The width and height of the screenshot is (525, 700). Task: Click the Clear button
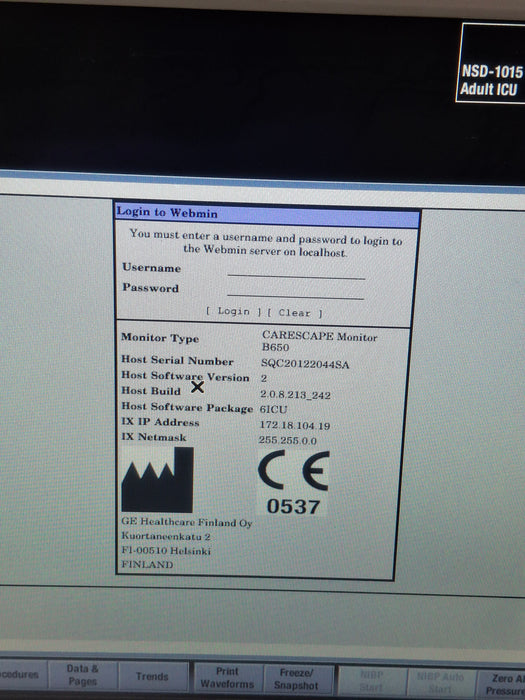[295, 312]
